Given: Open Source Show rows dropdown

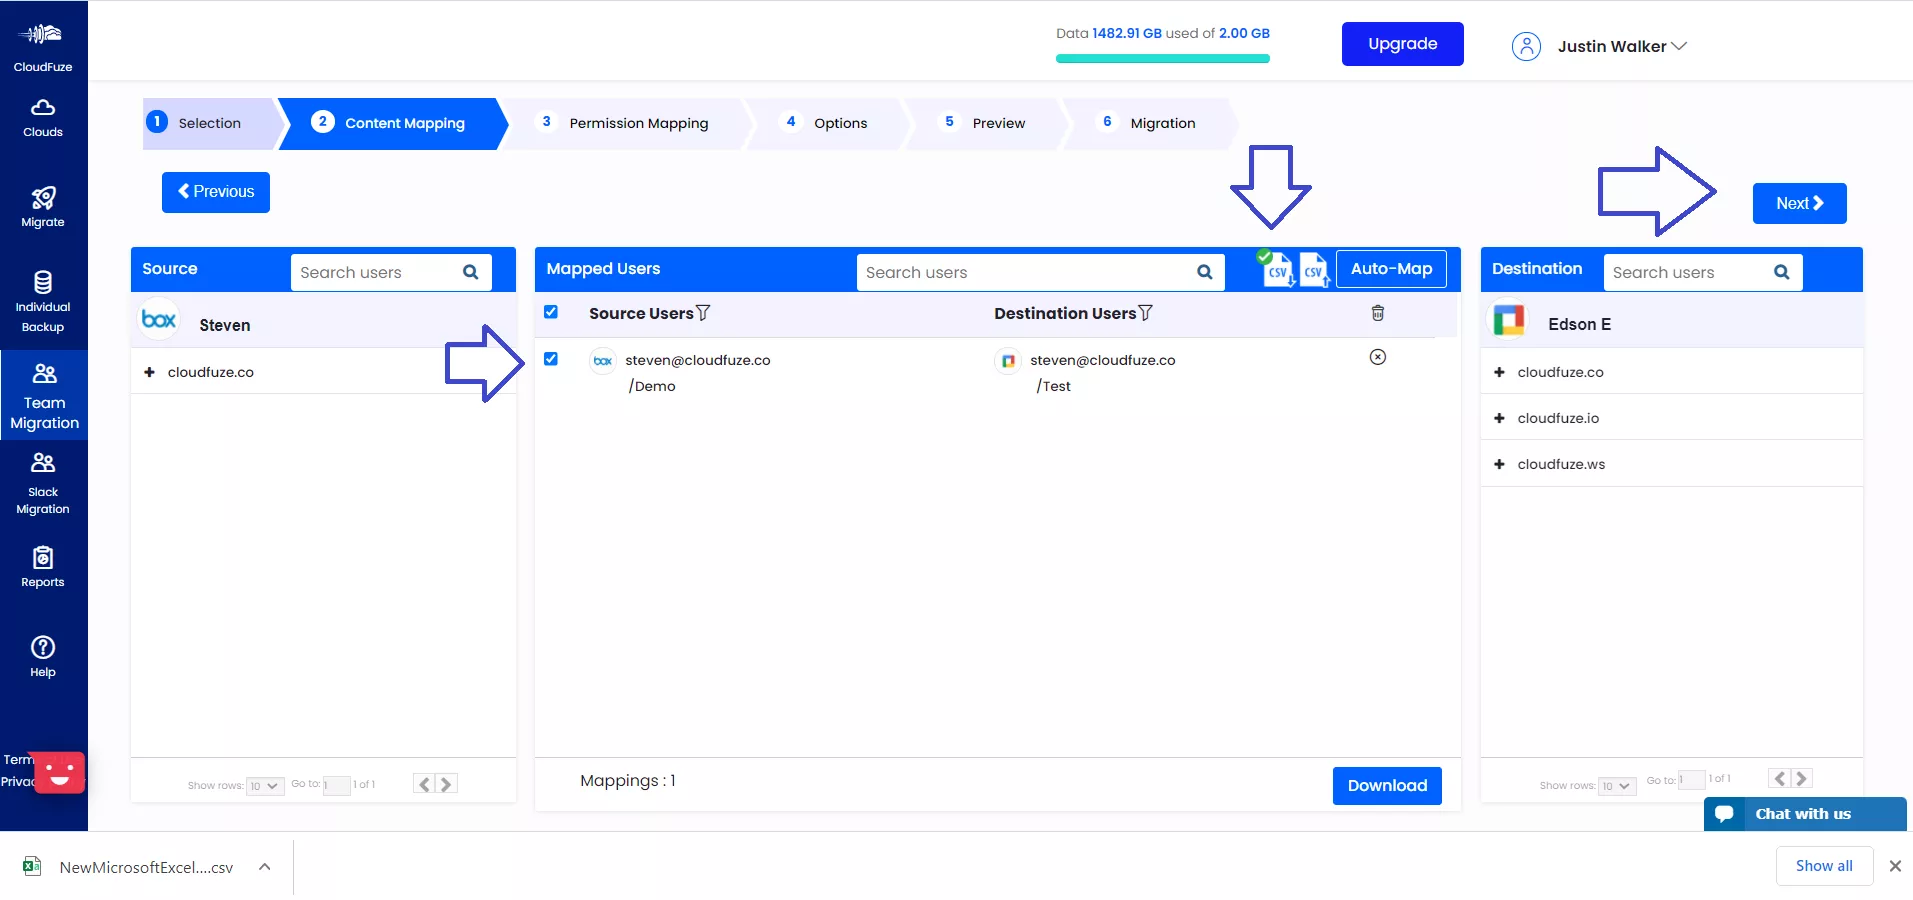Looking at the screenshot, I should tap(265, 786).
